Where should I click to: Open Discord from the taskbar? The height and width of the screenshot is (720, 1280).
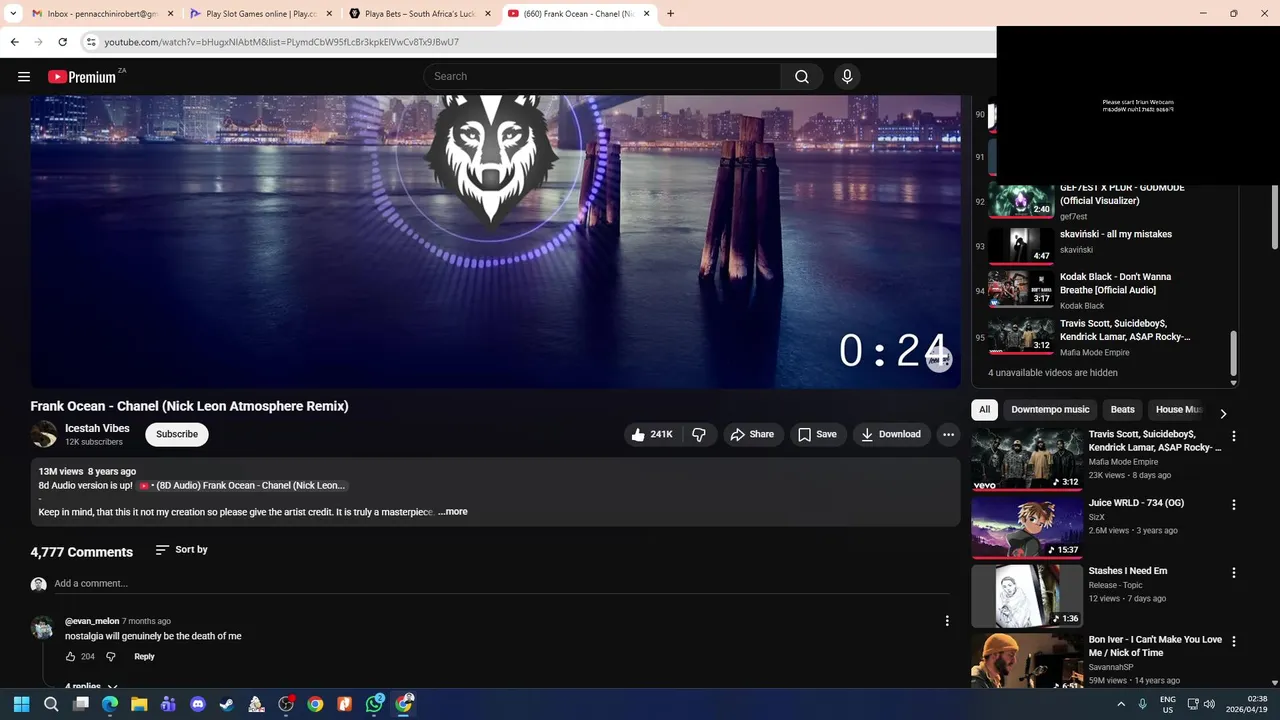point(198,704)
